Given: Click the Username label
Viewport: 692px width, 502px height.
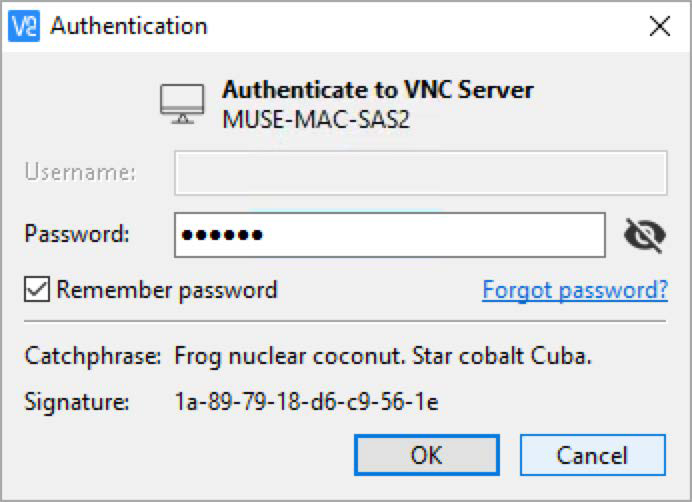Looking at the screenshot, I should (80, 172).
